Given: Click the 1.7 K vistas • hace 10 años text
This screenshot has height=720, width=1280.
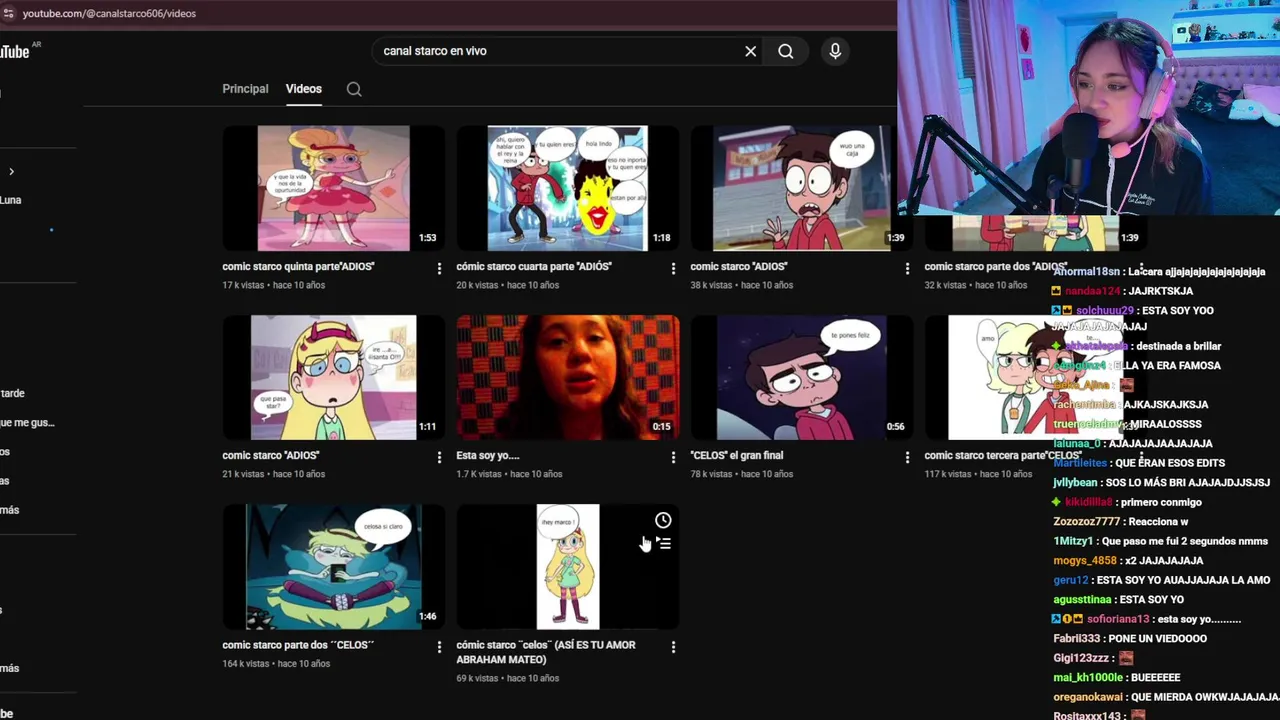Looking at the screenshot, I should click(509, 474).
